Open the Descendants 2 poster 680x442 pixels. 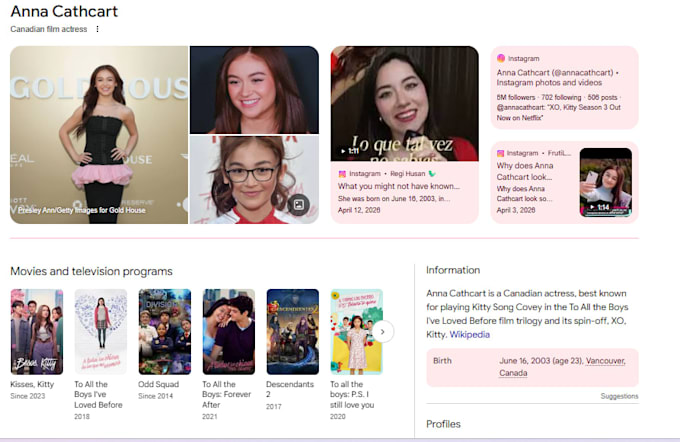(x=293, y=332)
